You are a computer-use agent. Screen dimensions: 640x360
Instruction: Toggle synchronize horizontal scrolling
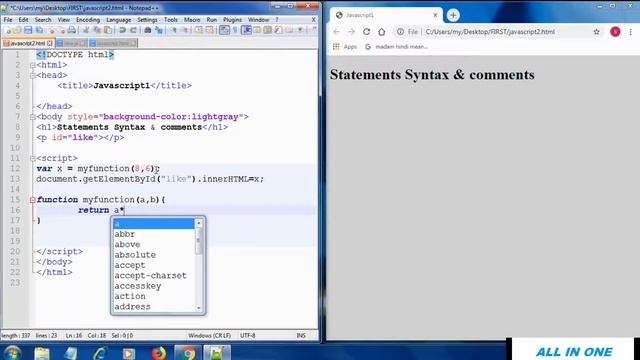210,30
